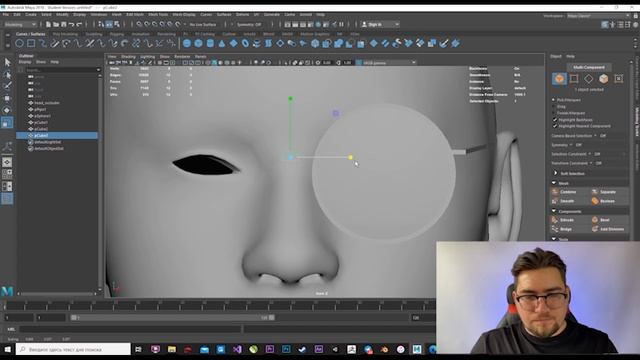Create a polygon sphere from shelf
640x360 pixels.
tap(187, 43)
